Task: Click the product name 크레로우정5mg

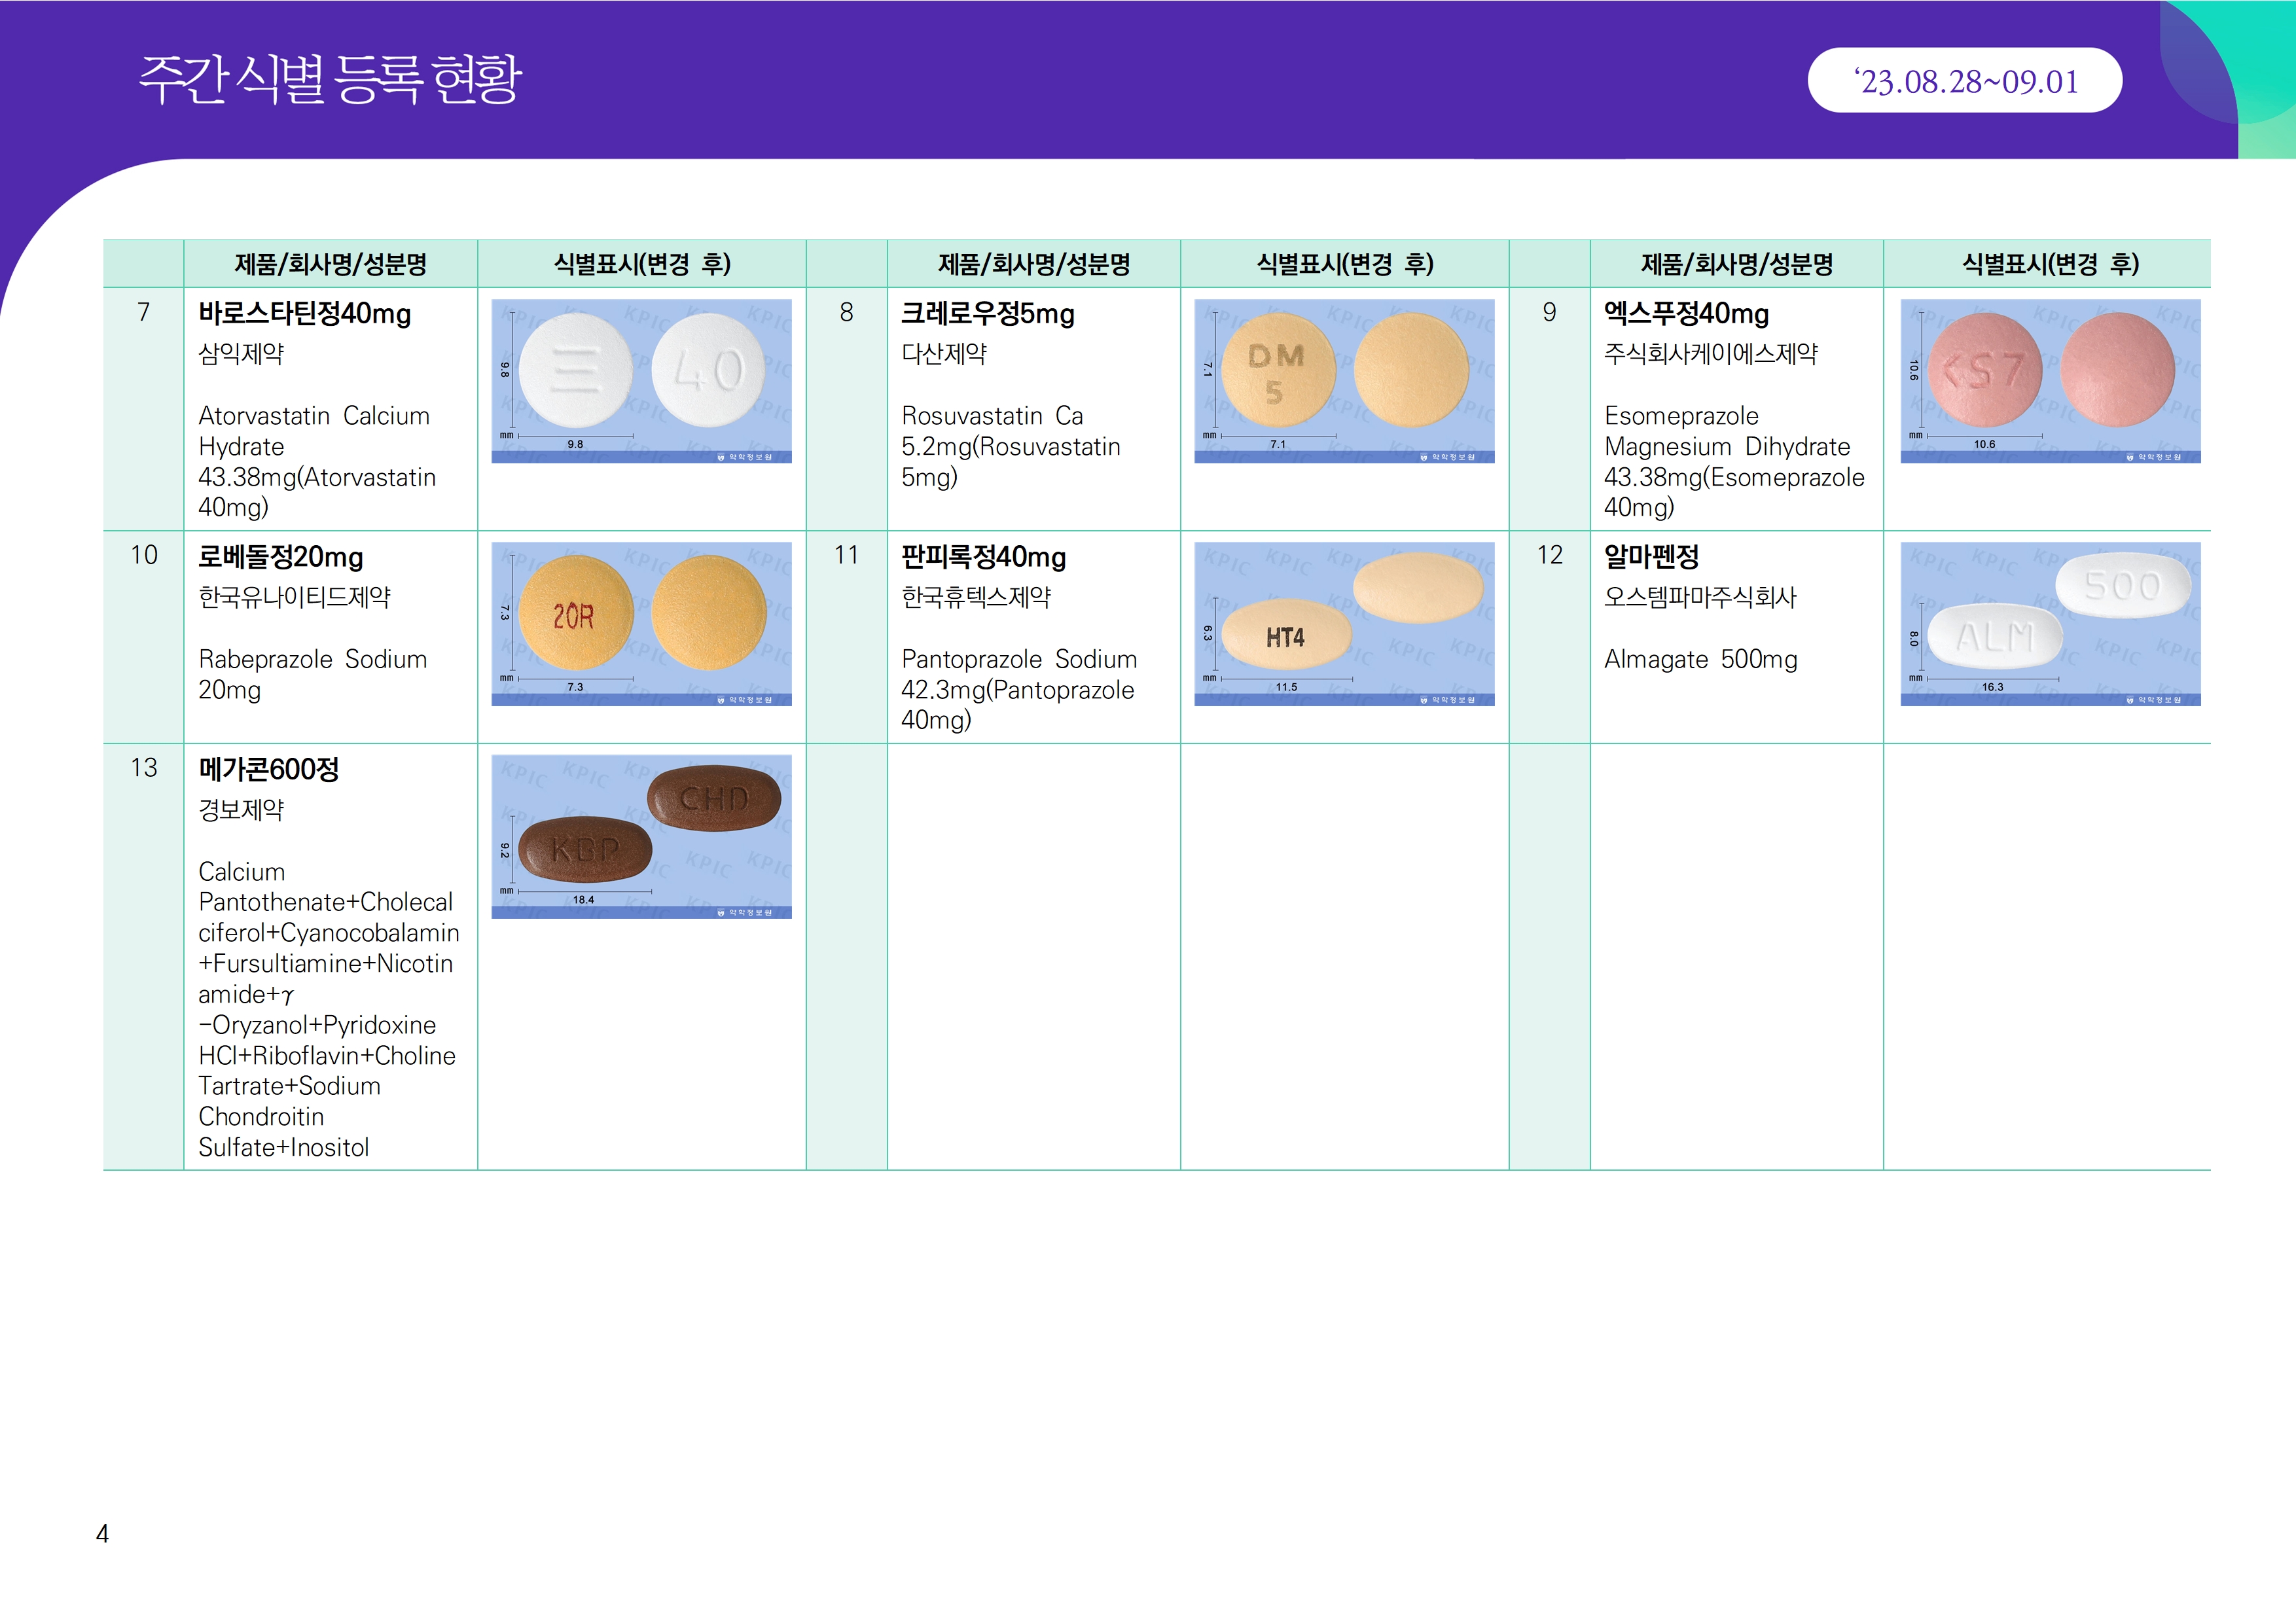Action: [987, 314]
